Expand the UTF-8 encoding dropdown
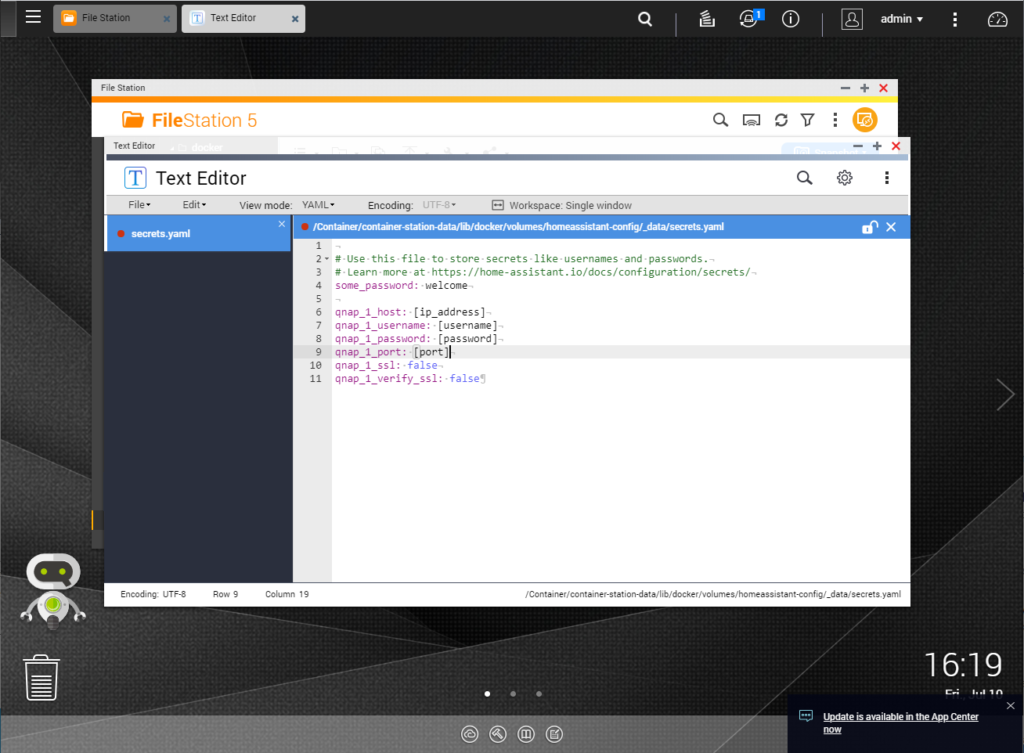Screen dimensions: 1024x753 pyautogui.click(x=439, y=205)
